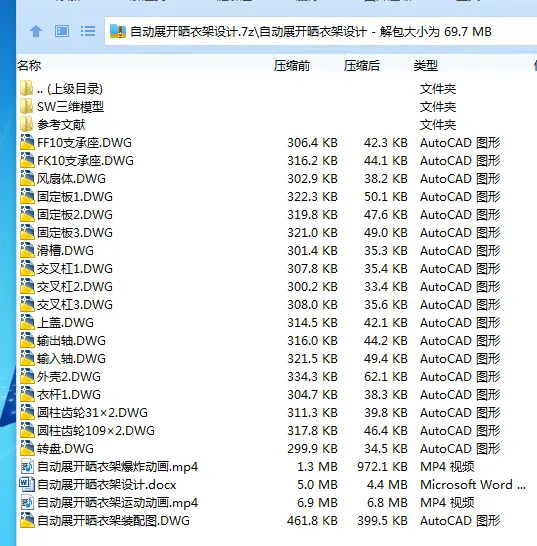The image size is (537, 546).
Task: Select file name 滑槽.DWG
Action: tap(65, 251)
